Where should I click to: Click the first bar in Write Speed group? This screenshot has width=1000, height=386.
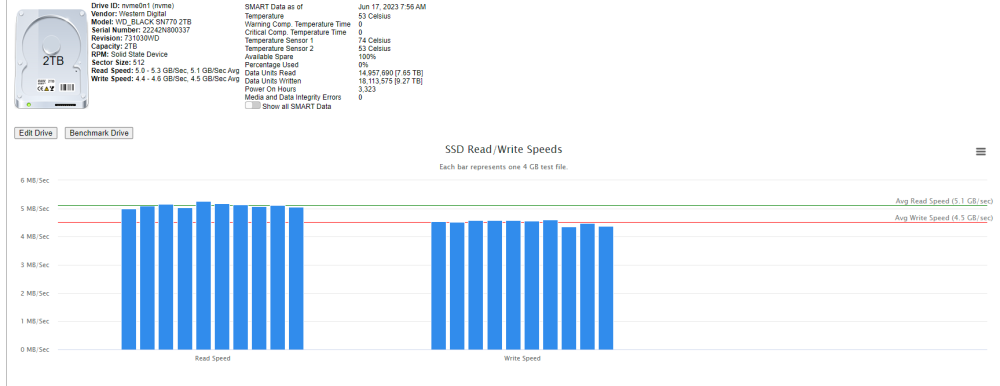[x=439, y=286]
